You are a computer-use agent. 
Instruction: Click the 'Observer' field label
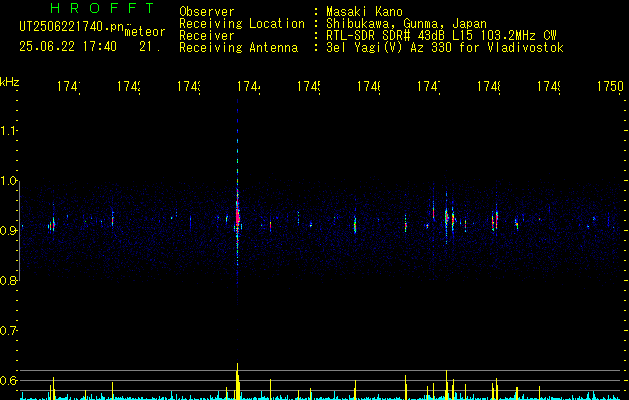(207, 12)
